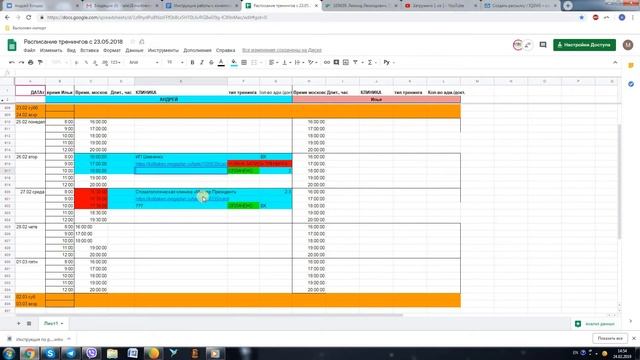Open merge cells options
The image size is (640, 360).
click(x=256, y=62)
